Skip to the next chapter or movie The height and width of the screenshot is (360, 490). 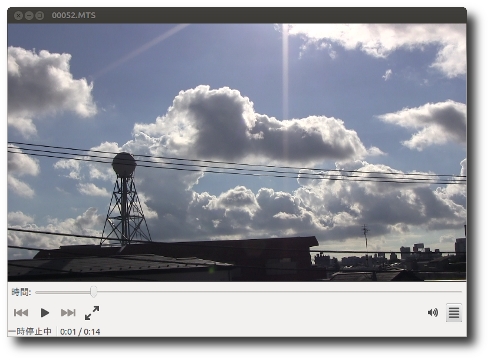click(68, 313)
